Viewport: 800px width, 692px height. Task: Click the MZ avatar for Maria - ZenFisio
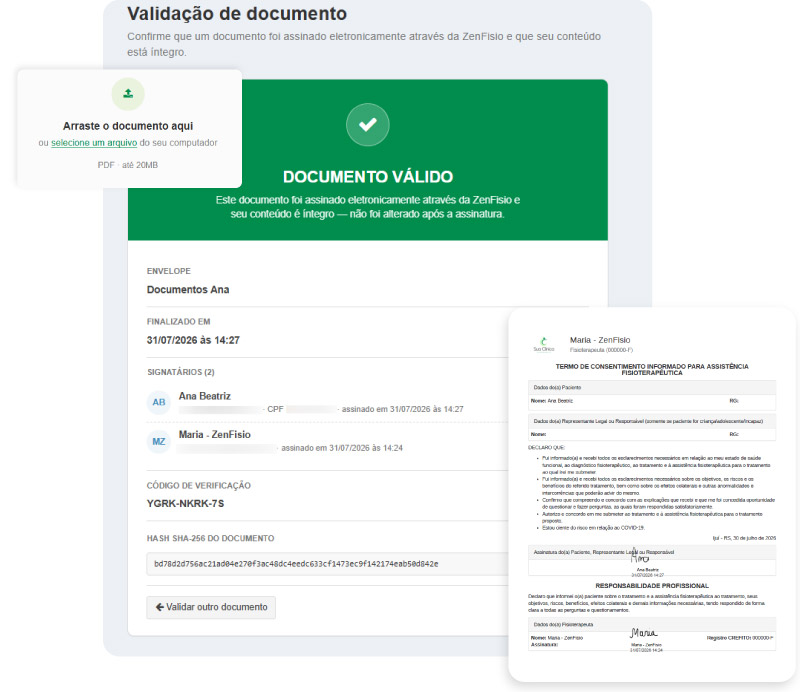coord(159,441)
